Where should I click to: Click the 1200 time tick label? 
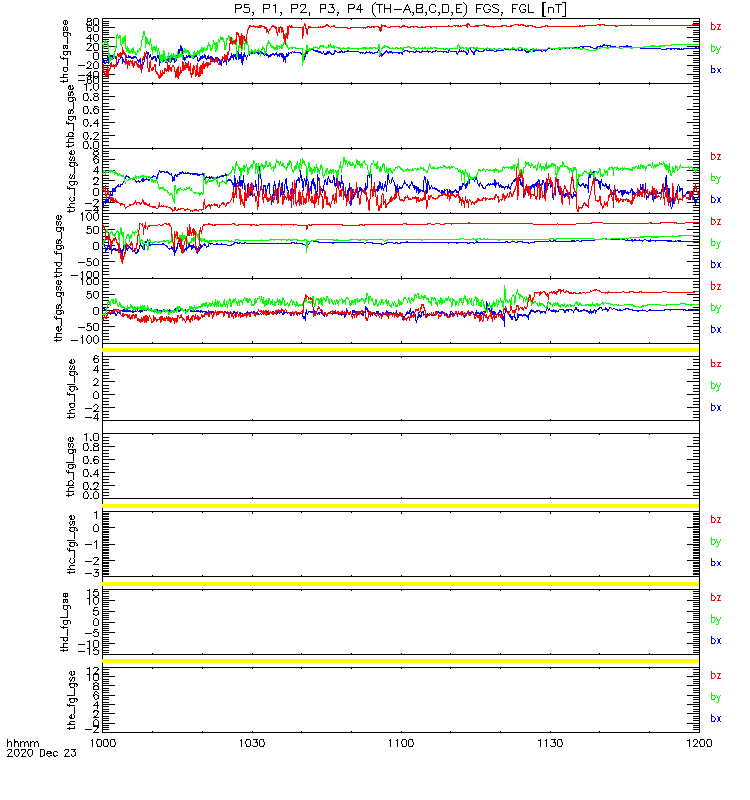tap(699, 743)
